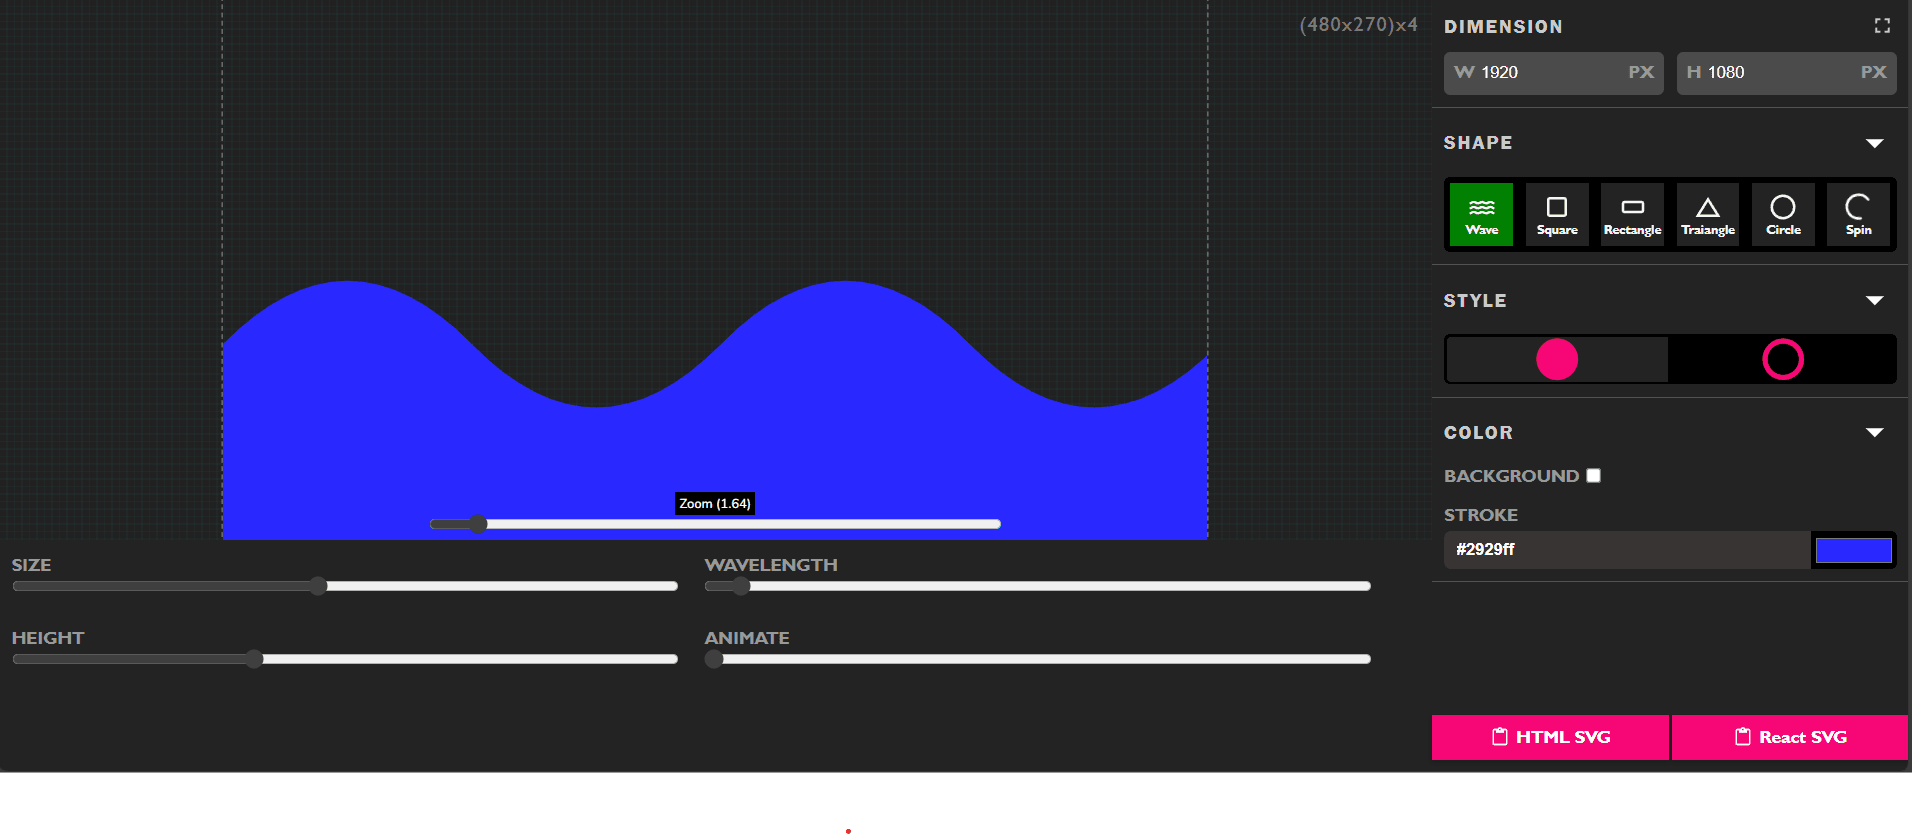The height and width of the screenshot is (835, 1912).
Task: Enable the Background checkbox
Action: pos(1593,476)
